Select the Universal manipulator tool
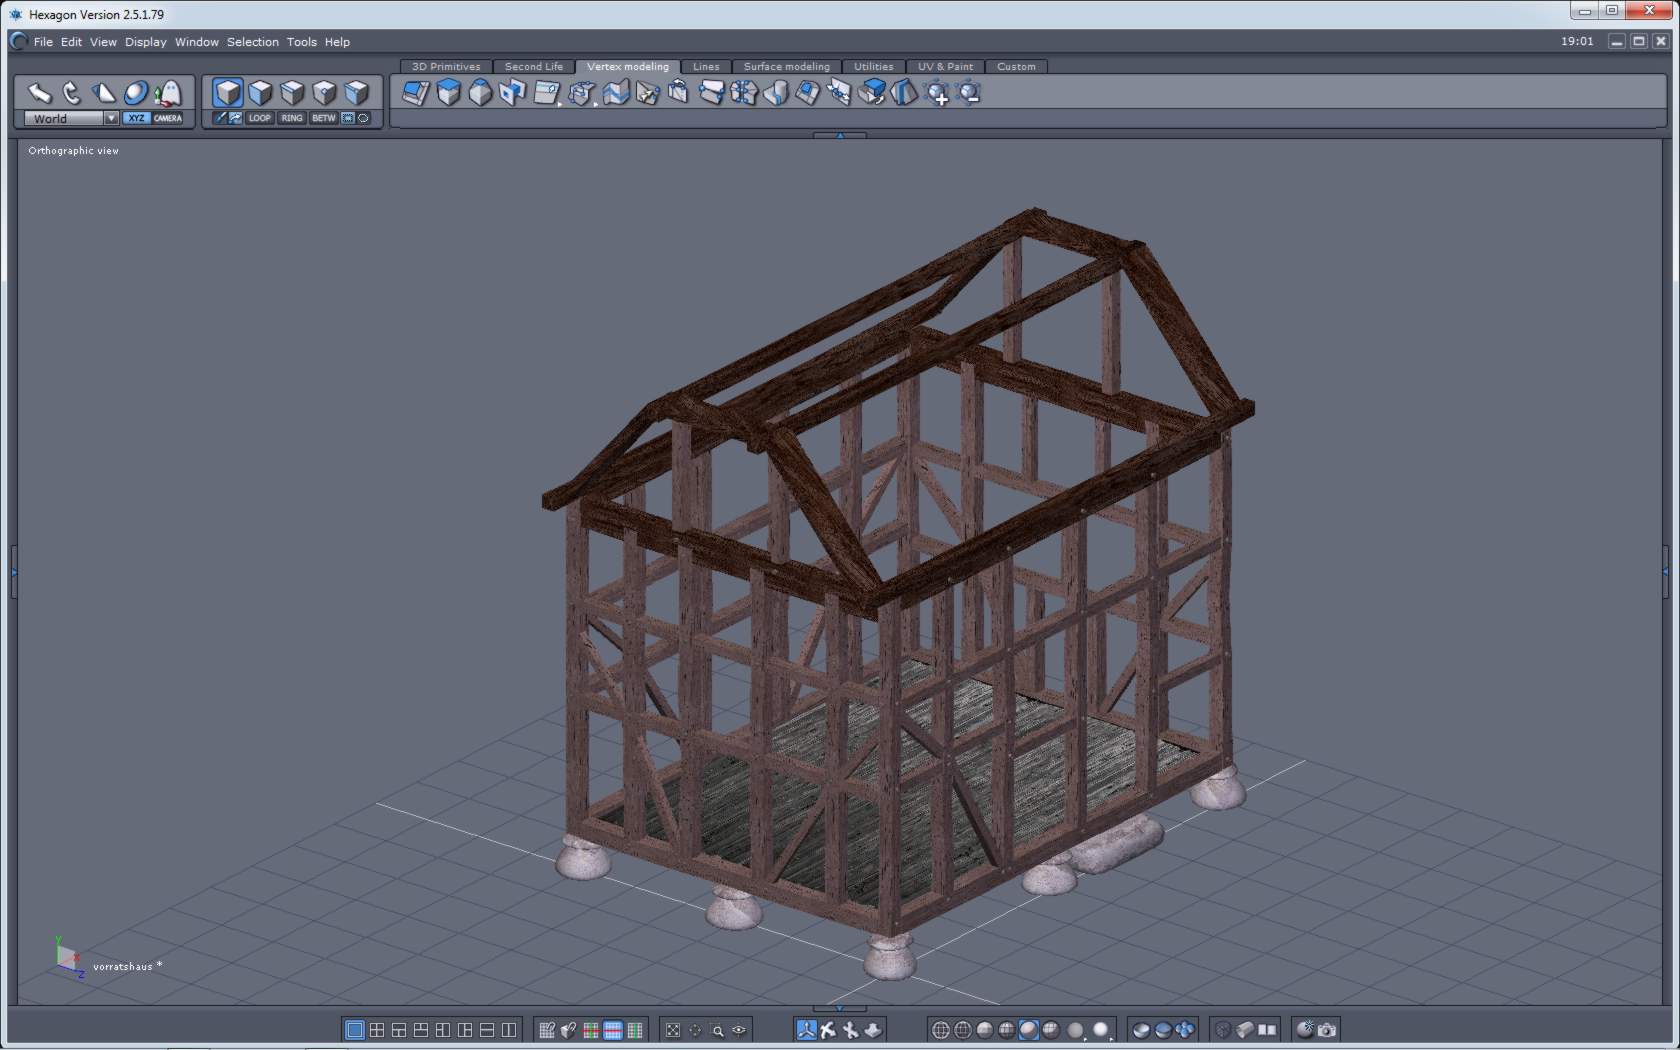Image resolution: width=1680 pixels, height=1050 pixels. (x=136, y=93)
